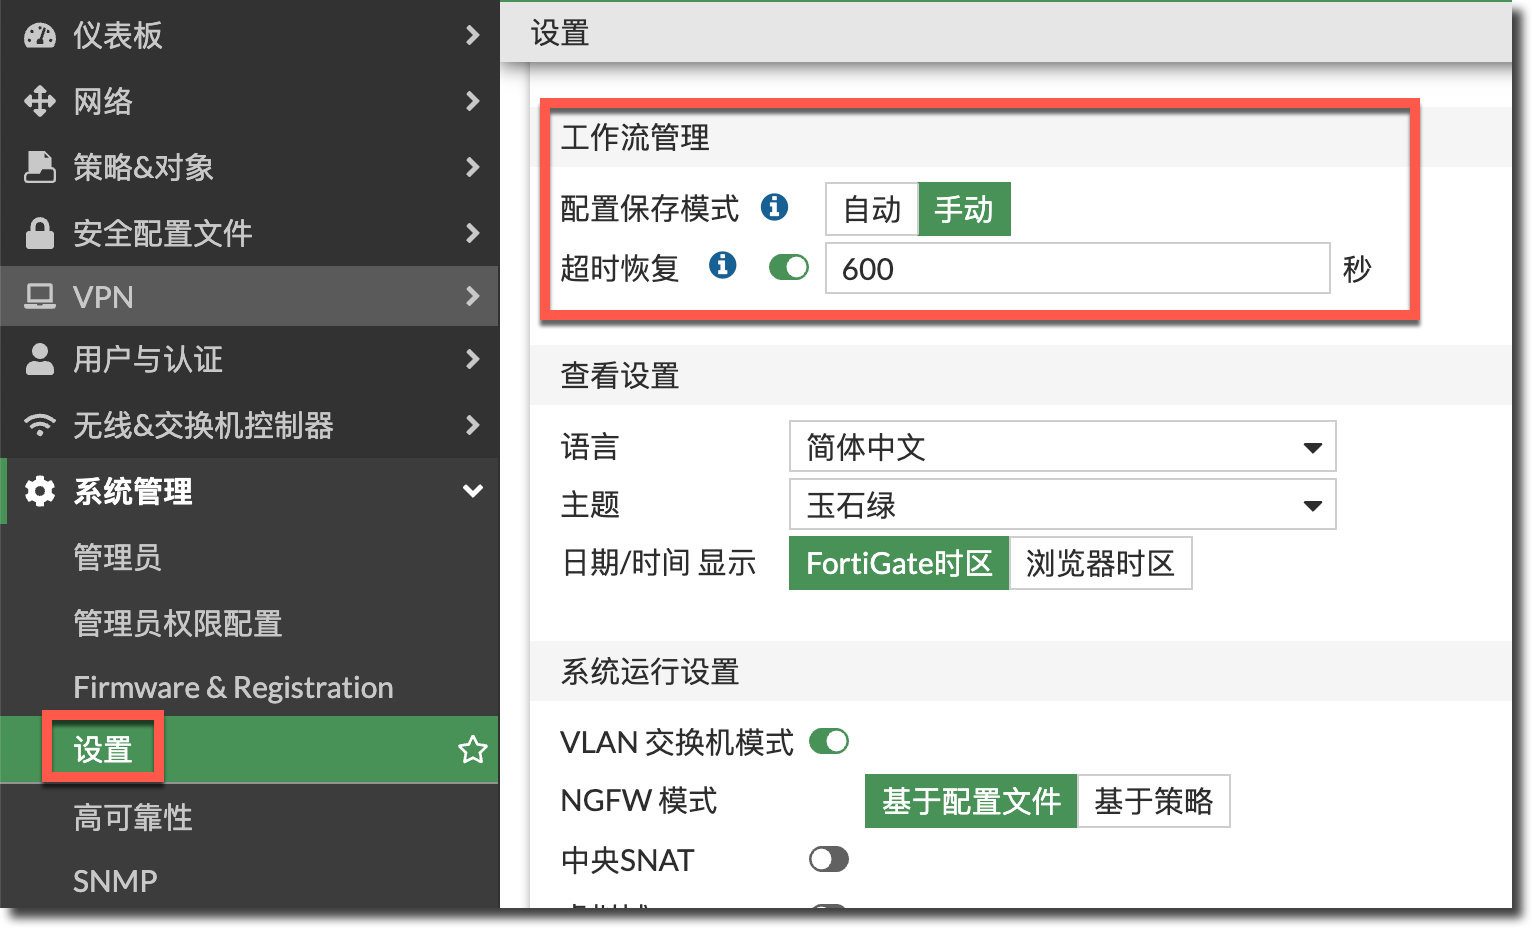Click the 600 seconds timeout field
The width and height of the screenshot is (1532, 928).
click(1076, 269)
